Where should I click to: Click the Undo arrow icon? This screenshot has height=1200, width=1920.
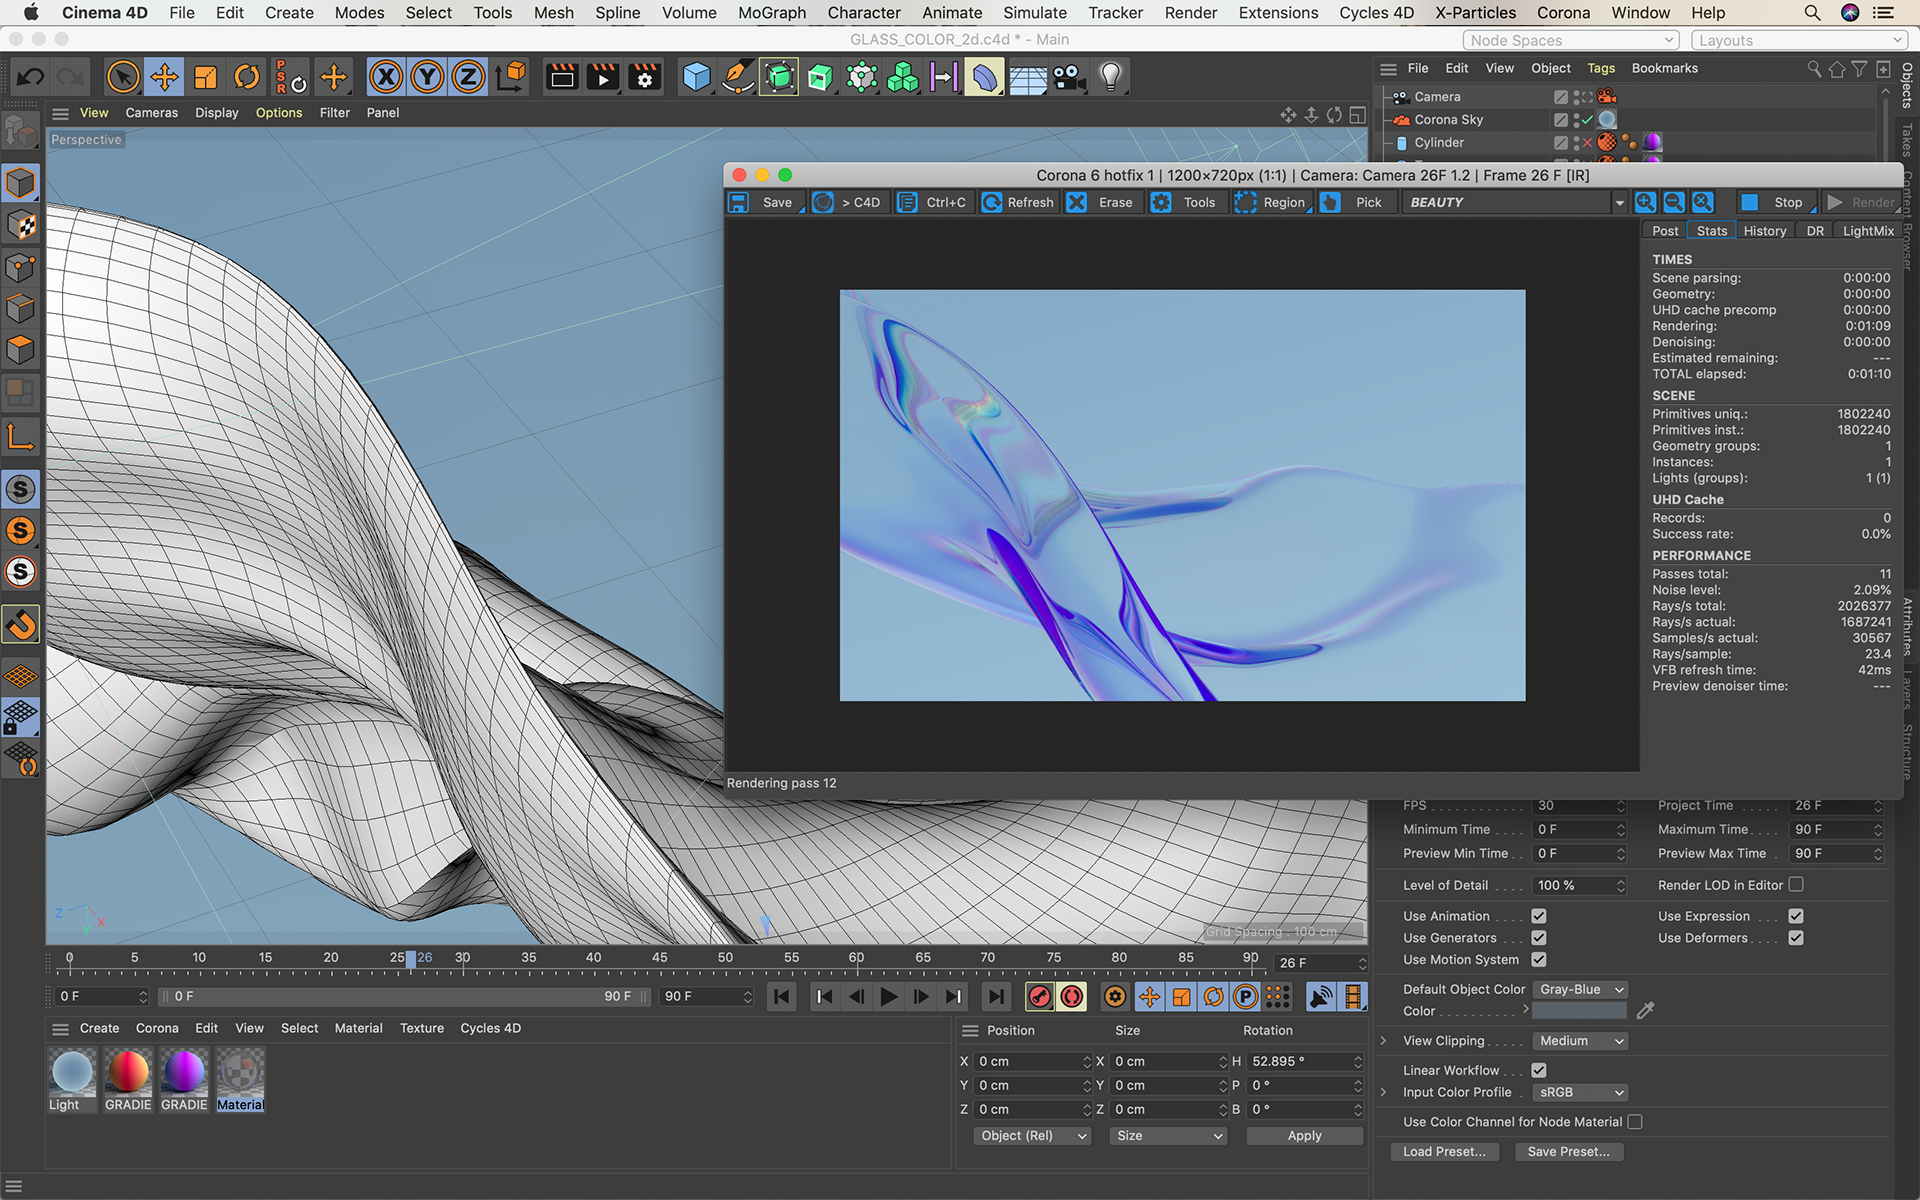click(30, 77)
